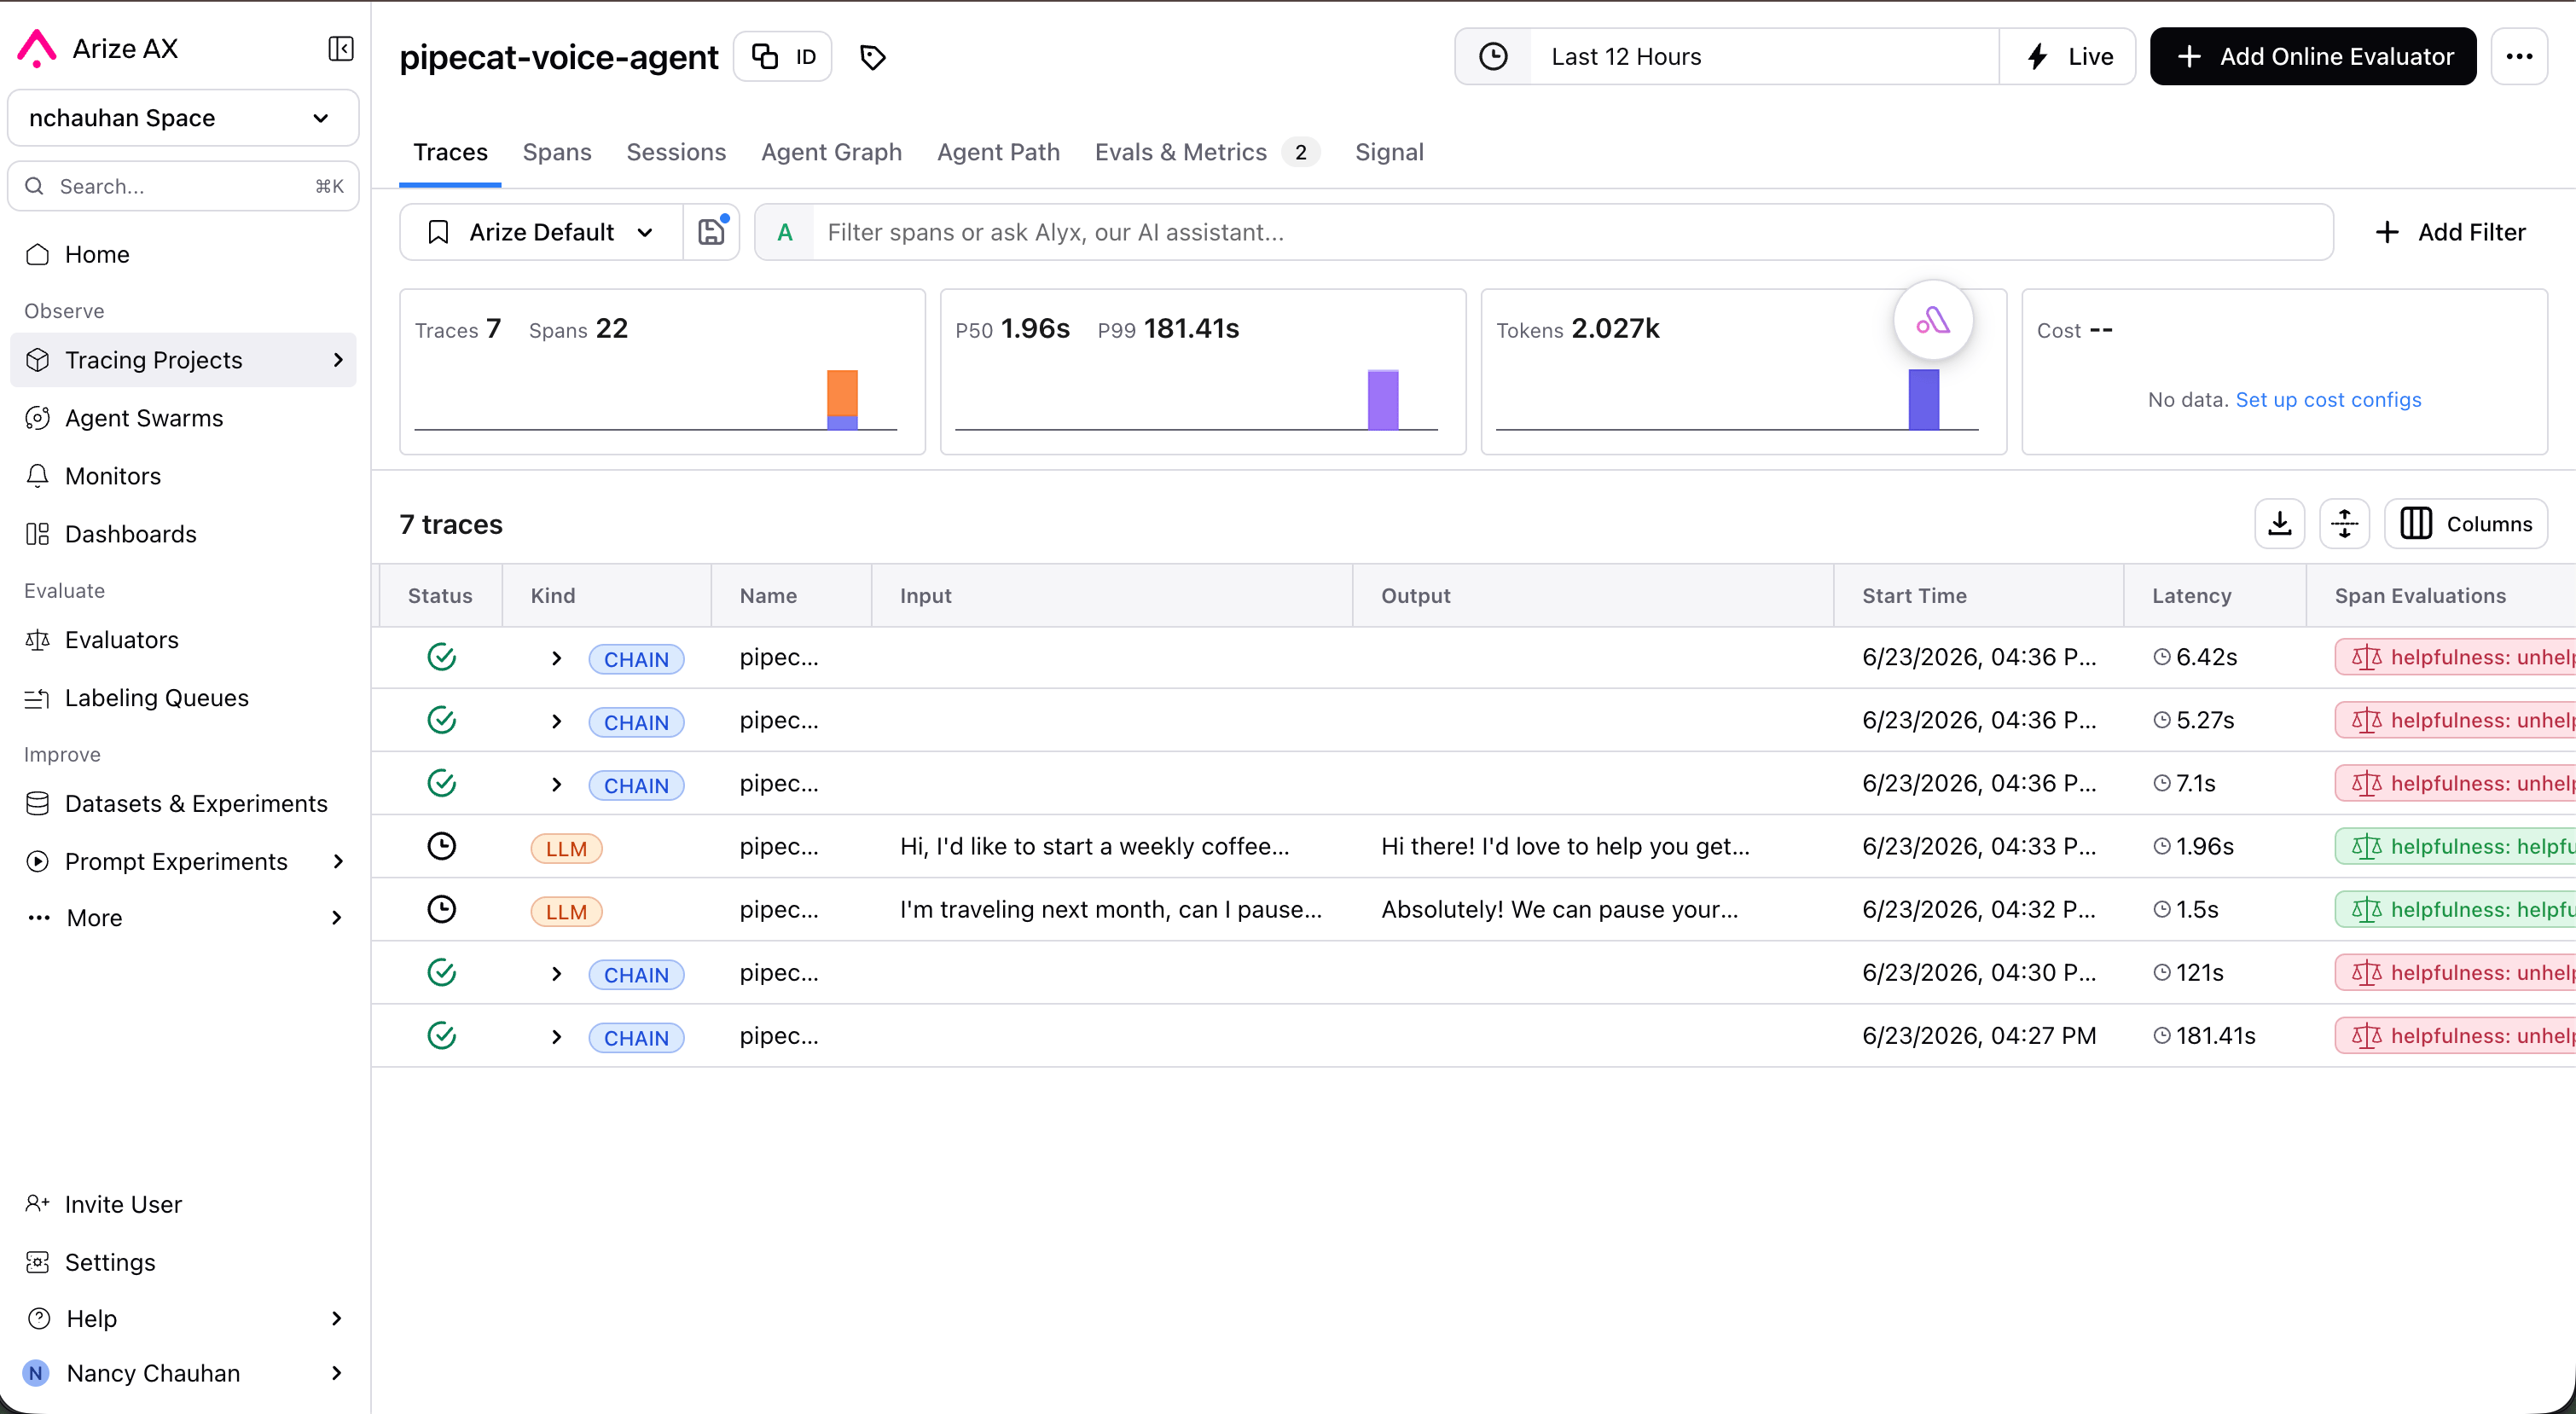Collapse the sidebar panel icon
This screenshot has width=2576, height=1414.
point(340,48)
